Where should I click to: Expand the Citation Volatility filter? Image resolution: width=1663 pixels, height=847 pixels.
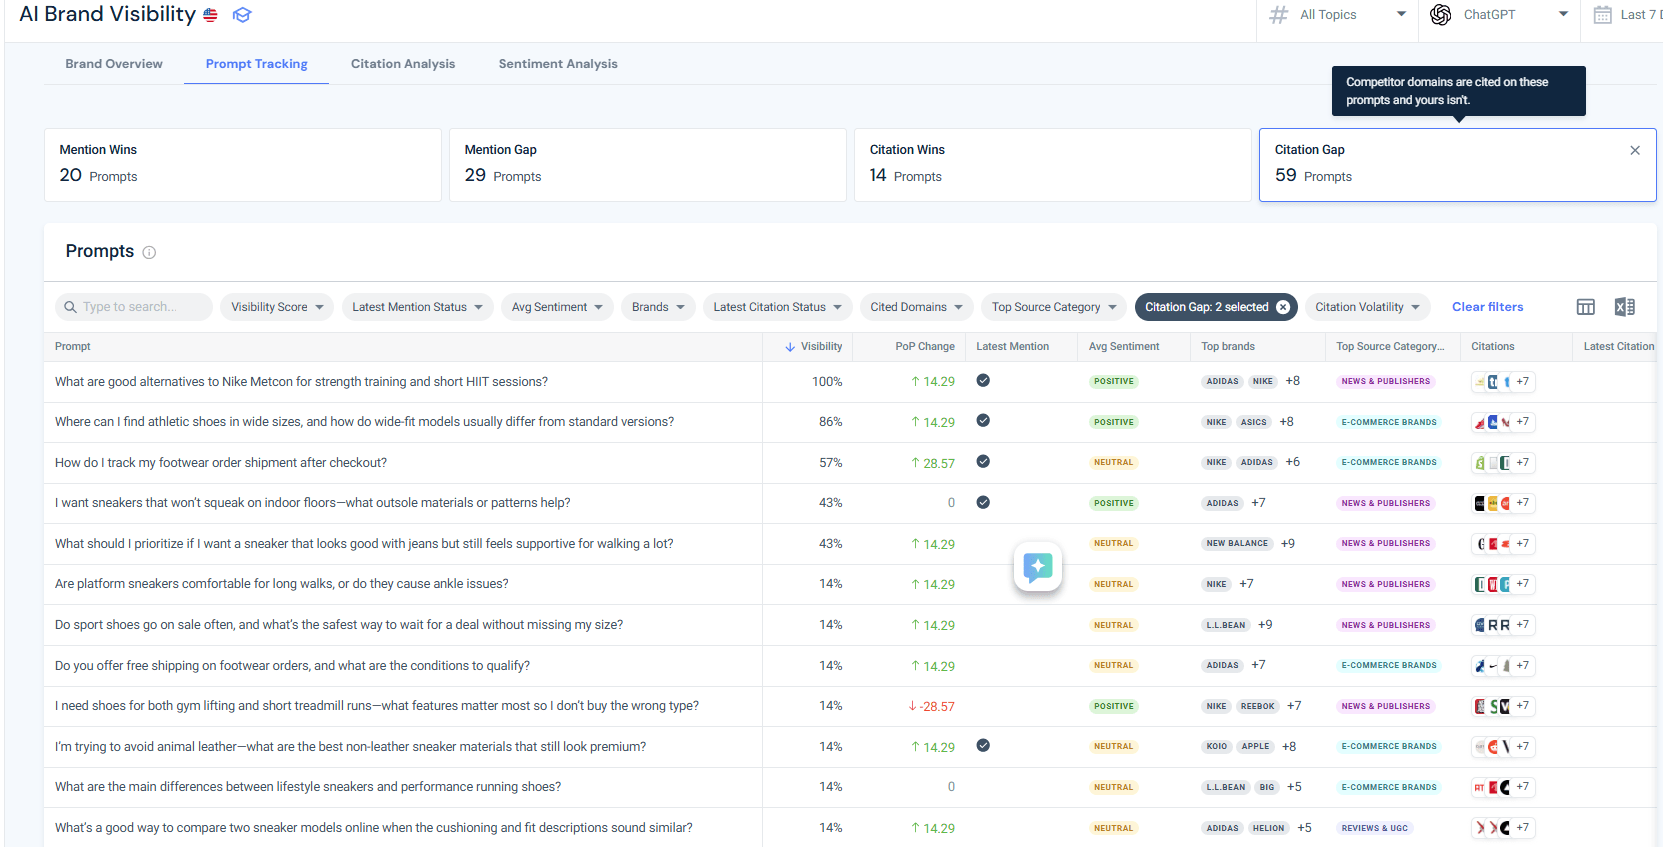coord(1367,307)
